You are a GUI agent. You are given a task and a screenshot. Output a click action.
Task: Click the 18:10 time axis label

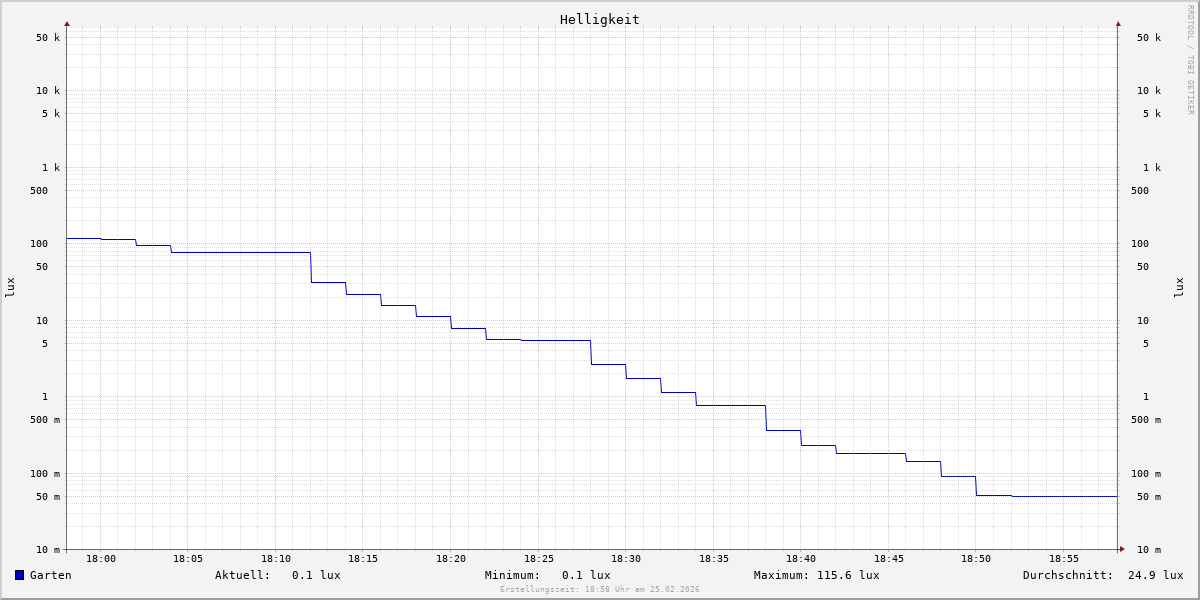(276, 559)
